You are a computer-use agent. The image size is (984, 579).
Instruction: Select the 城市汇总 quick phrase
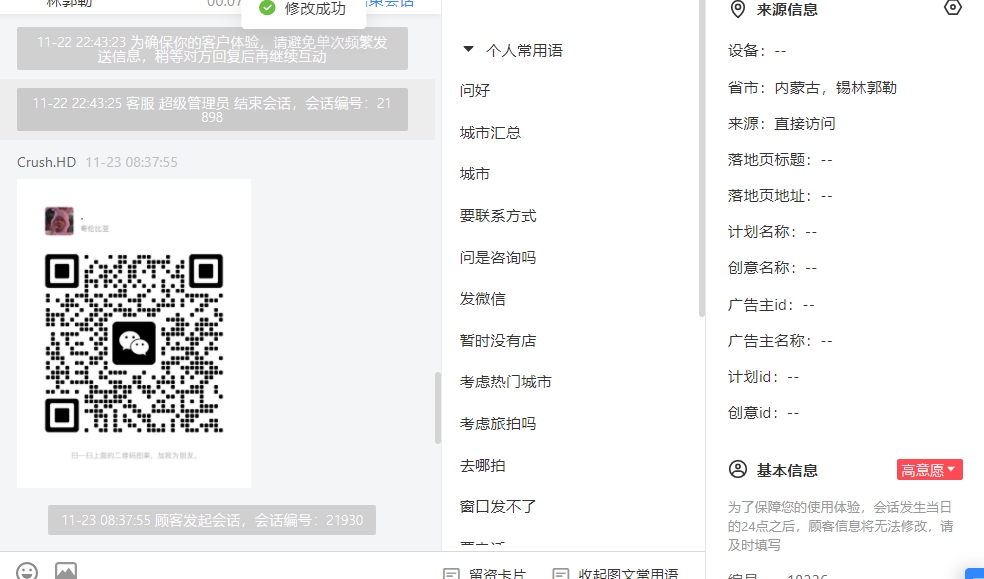tap(490, 132)
